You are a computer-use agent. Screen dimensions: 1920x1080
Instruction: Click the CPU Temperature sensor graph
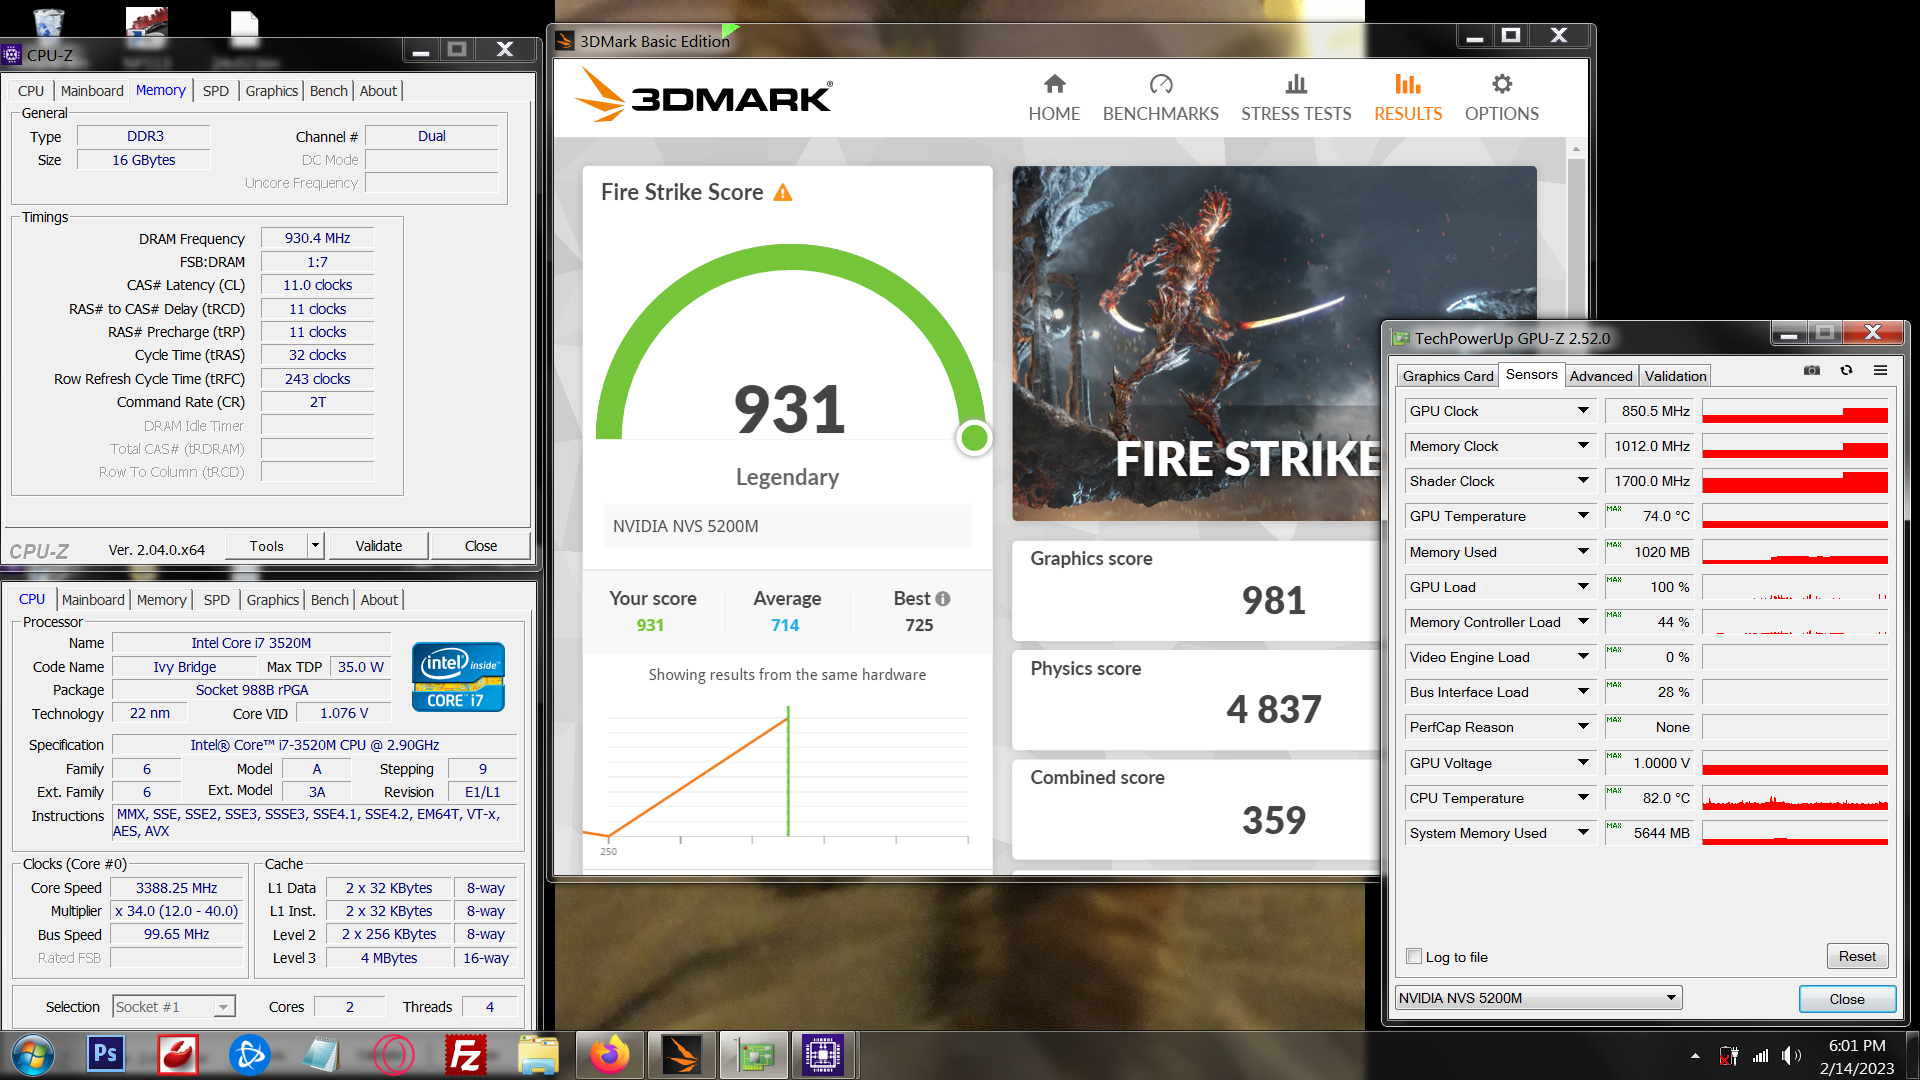point(1795,798)
